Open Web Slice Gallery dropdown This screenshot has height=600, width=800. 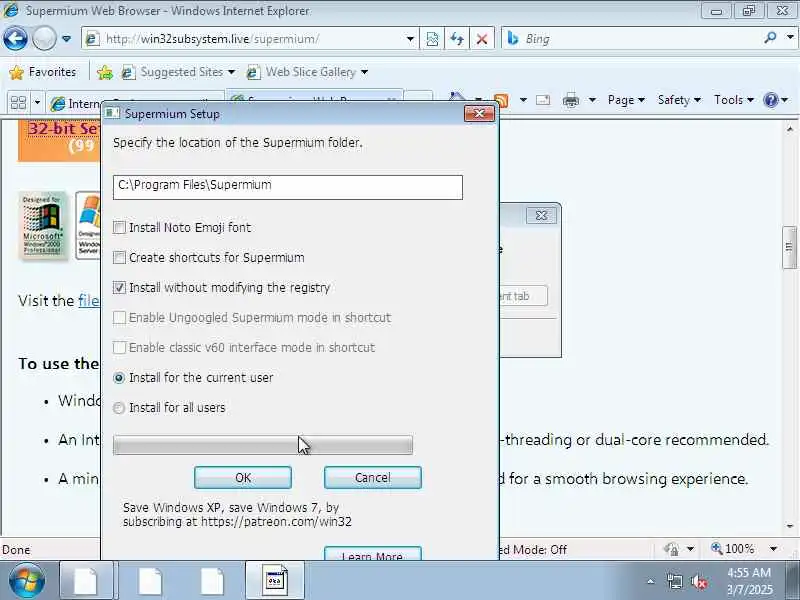(307, 72)
